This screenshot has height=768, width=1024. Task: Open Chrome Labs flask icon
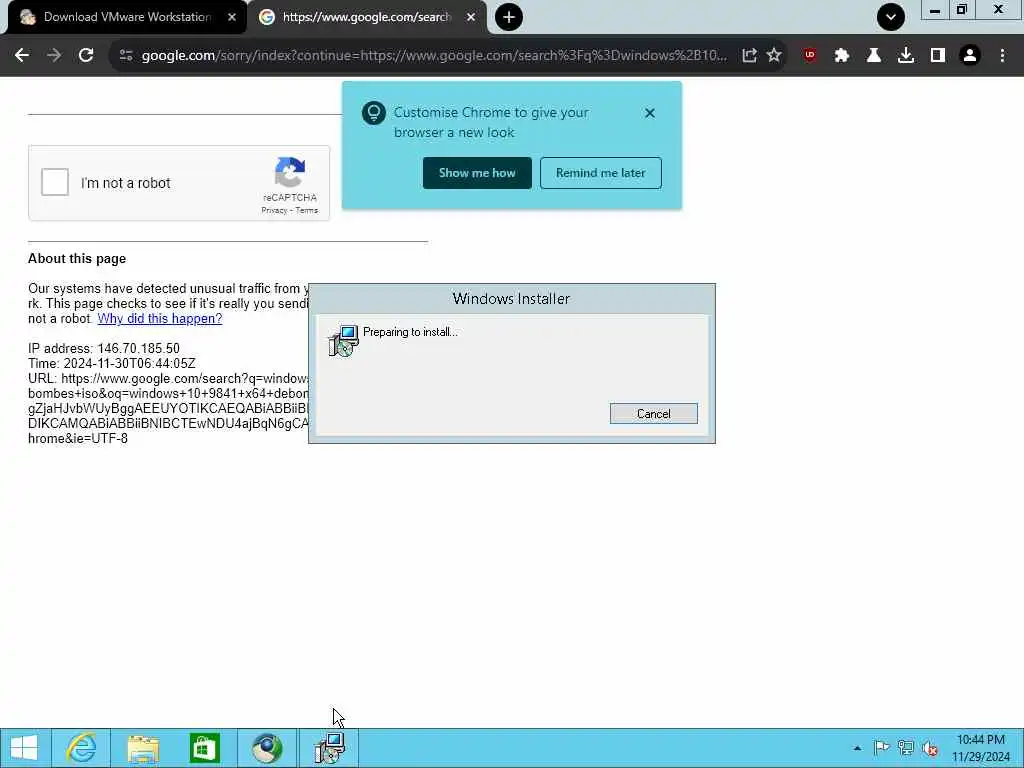click(x=874, y=56)
